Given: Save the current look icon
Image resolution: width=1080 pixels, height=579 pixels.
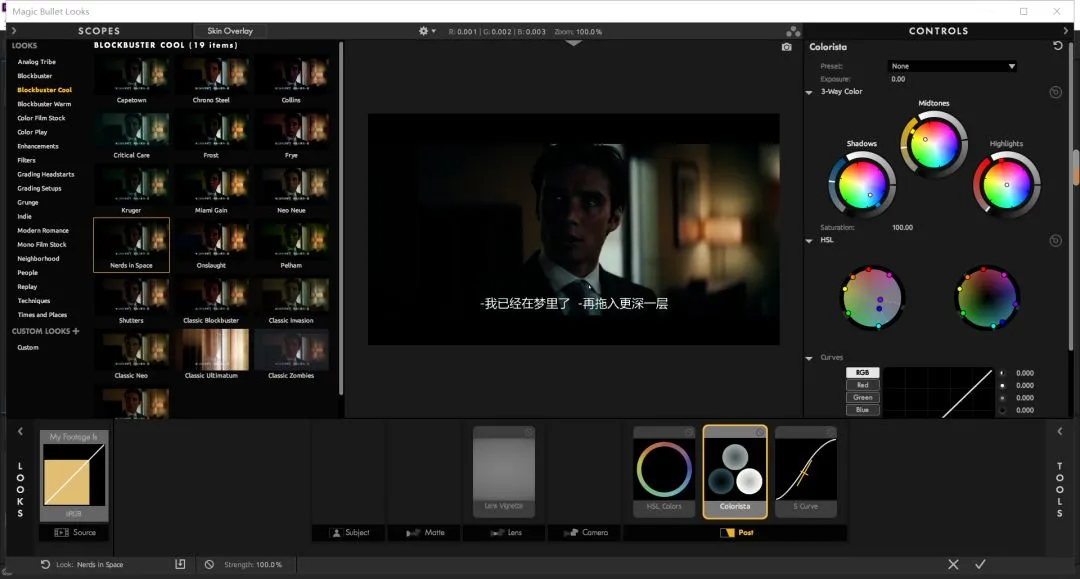Looking at the screenshot, I should [x=180, y=565].
